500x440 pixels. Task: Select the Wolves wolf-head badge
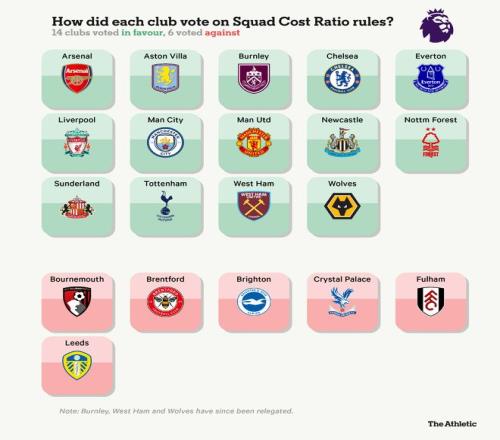click(342, 206)
